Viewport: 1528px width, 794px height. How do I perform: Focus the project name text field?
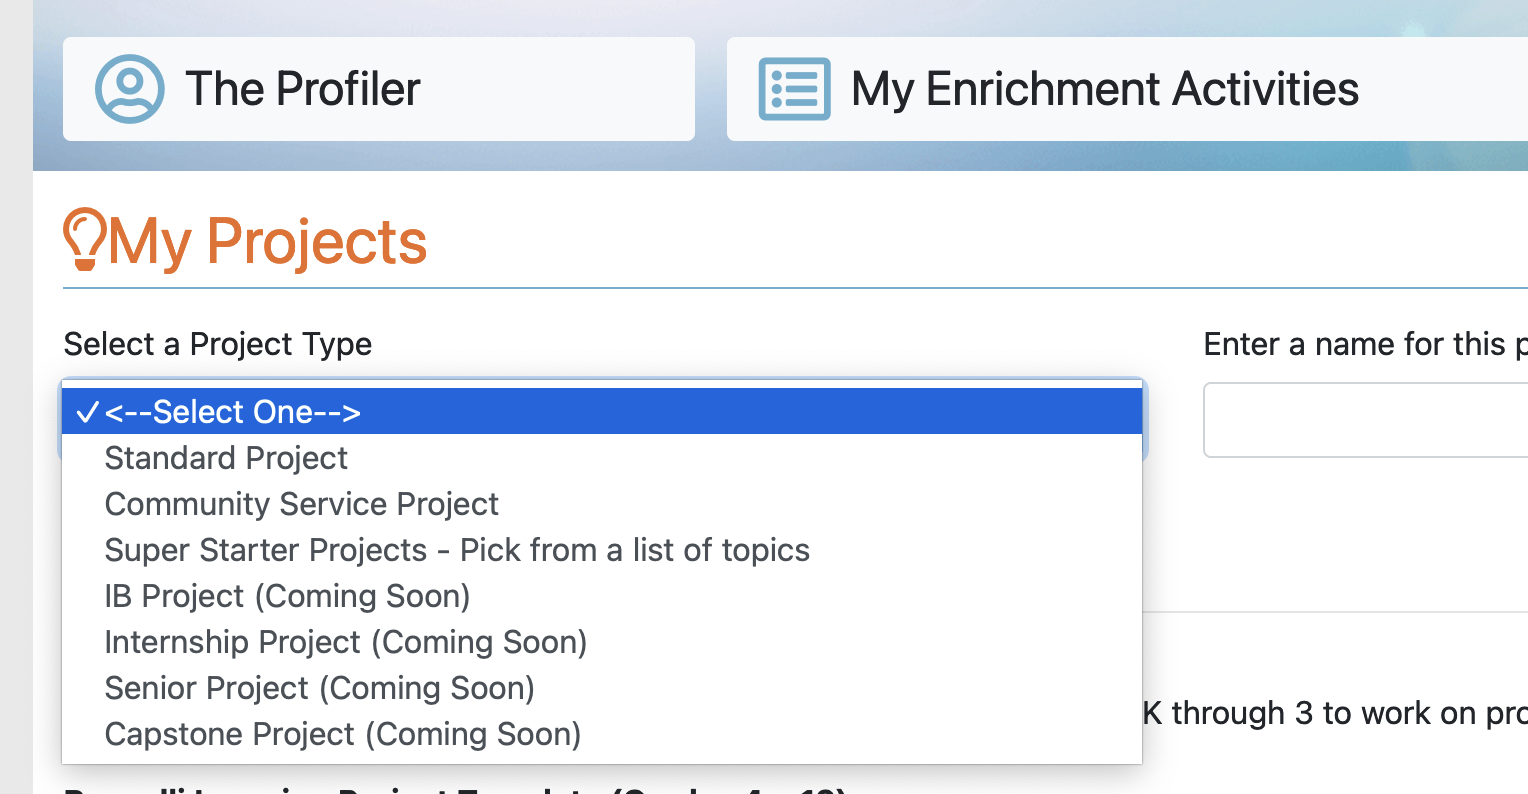click(1366, 420)
